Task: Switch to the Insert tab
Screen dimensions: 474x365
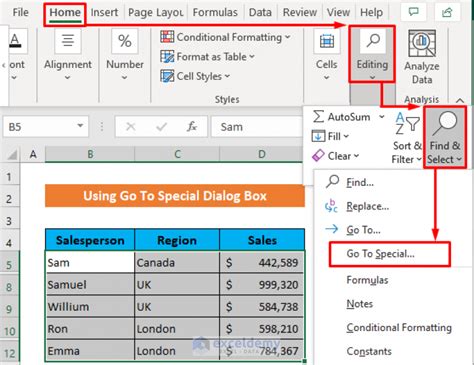Action: pos(104,12)
